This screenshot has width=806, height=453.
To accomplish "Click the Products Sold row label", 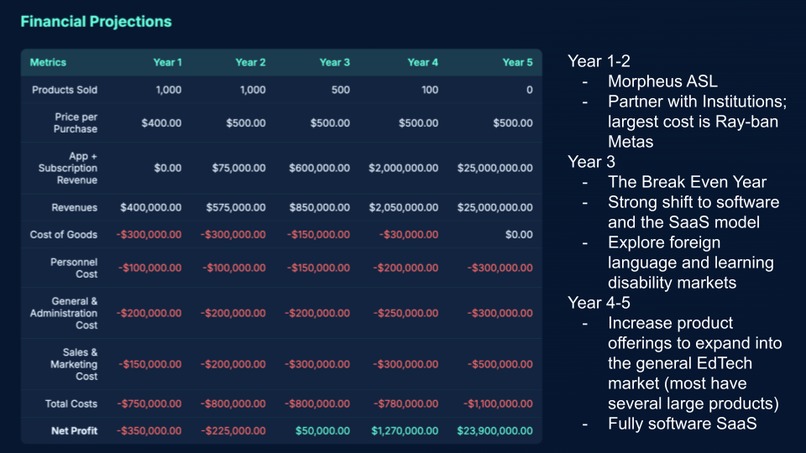I will coord(64,89).
